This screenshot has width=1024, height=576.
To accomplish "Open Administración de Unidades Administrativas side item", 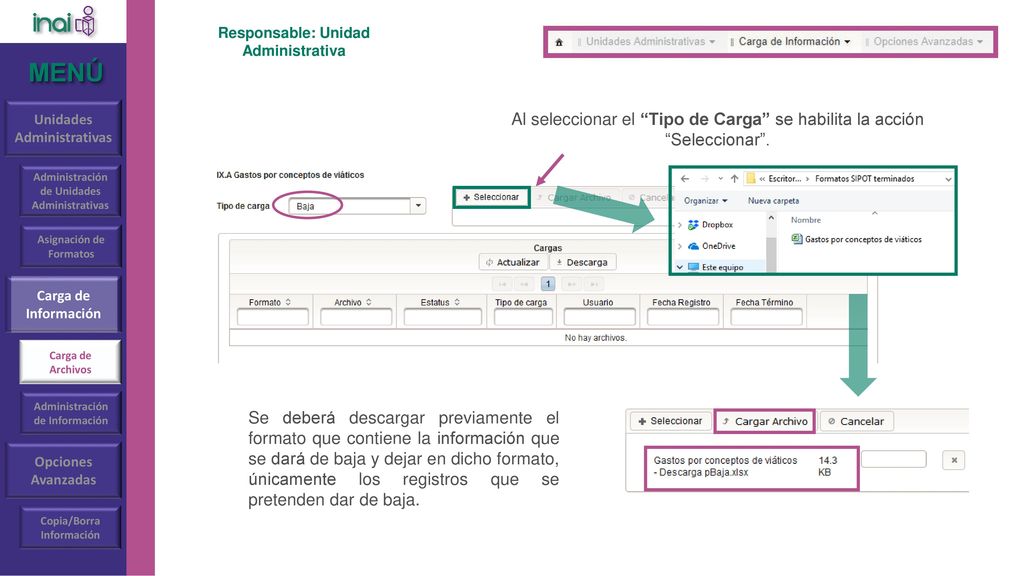I will (x=71, y=191).
